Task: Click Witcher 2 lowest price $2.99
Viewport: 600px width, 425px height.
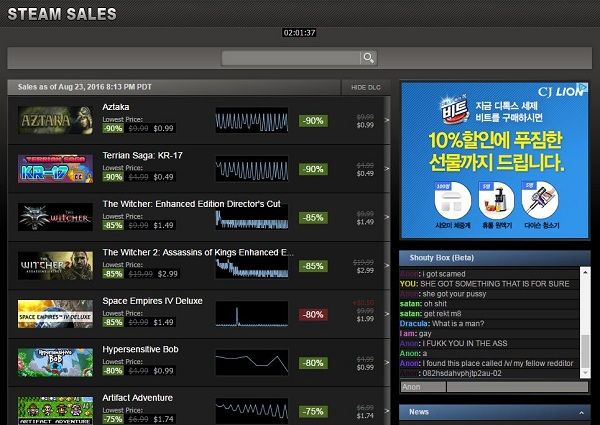Action: click(168, 274)
